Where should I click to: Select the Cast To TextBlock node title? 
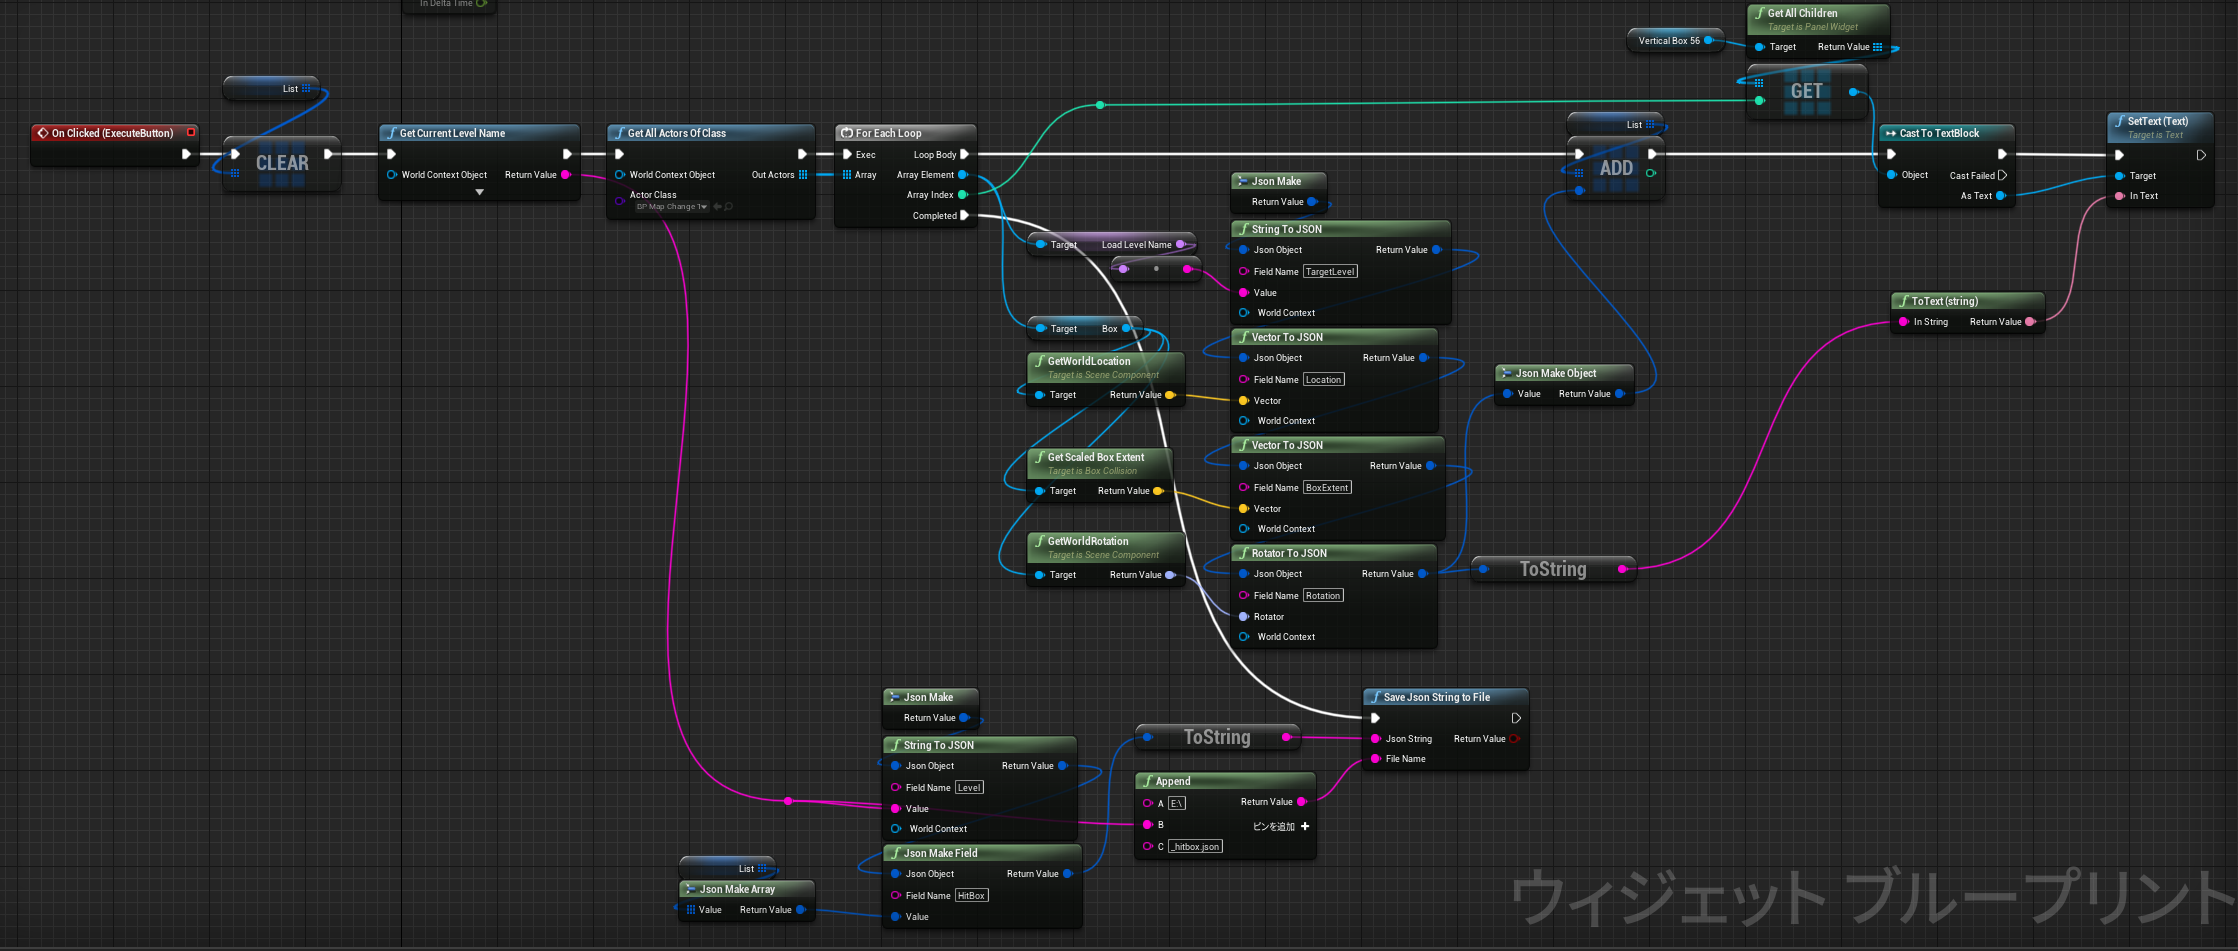(x=1939, y=133)
